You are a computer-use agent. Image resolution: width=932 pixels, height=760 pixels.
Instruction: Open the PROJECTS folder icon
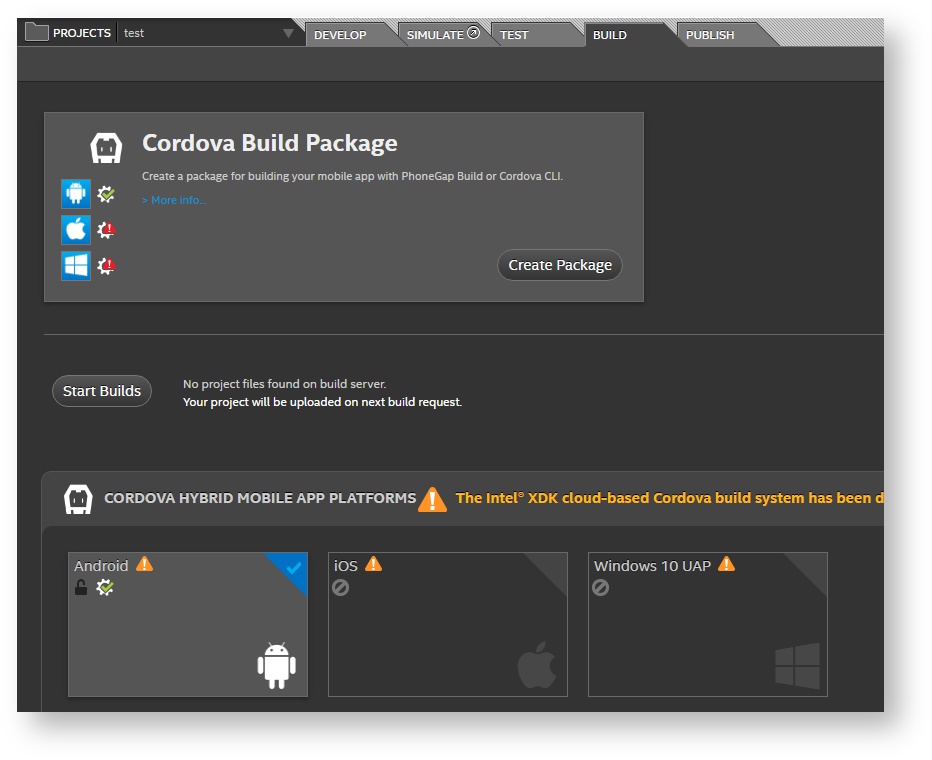coord(36,32)
